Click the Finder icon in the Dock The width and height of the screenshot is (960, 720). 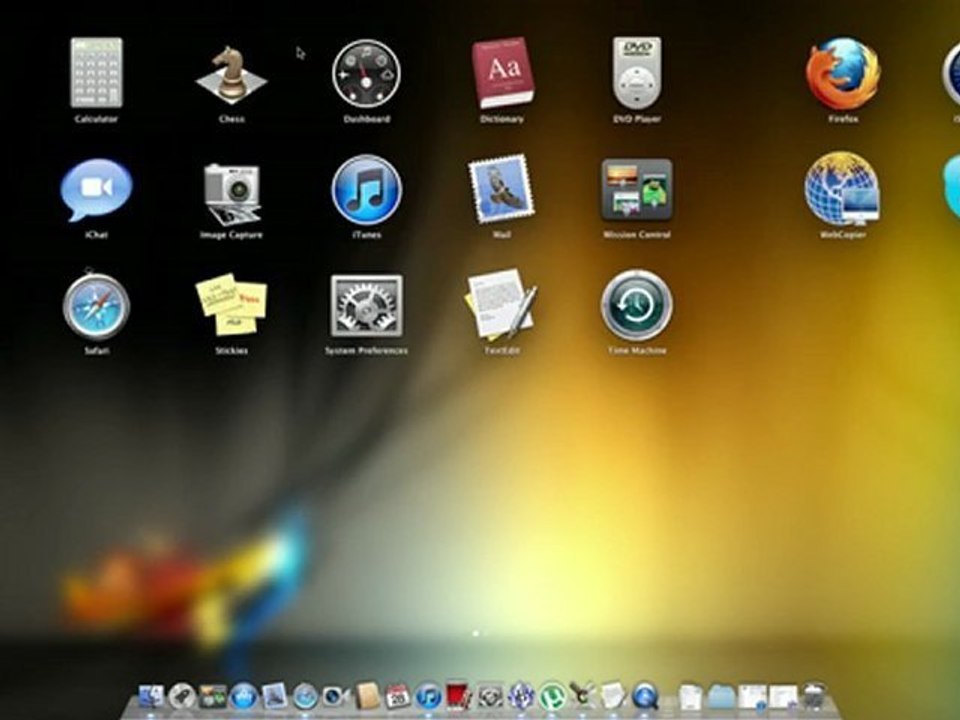tap(151, 696)
